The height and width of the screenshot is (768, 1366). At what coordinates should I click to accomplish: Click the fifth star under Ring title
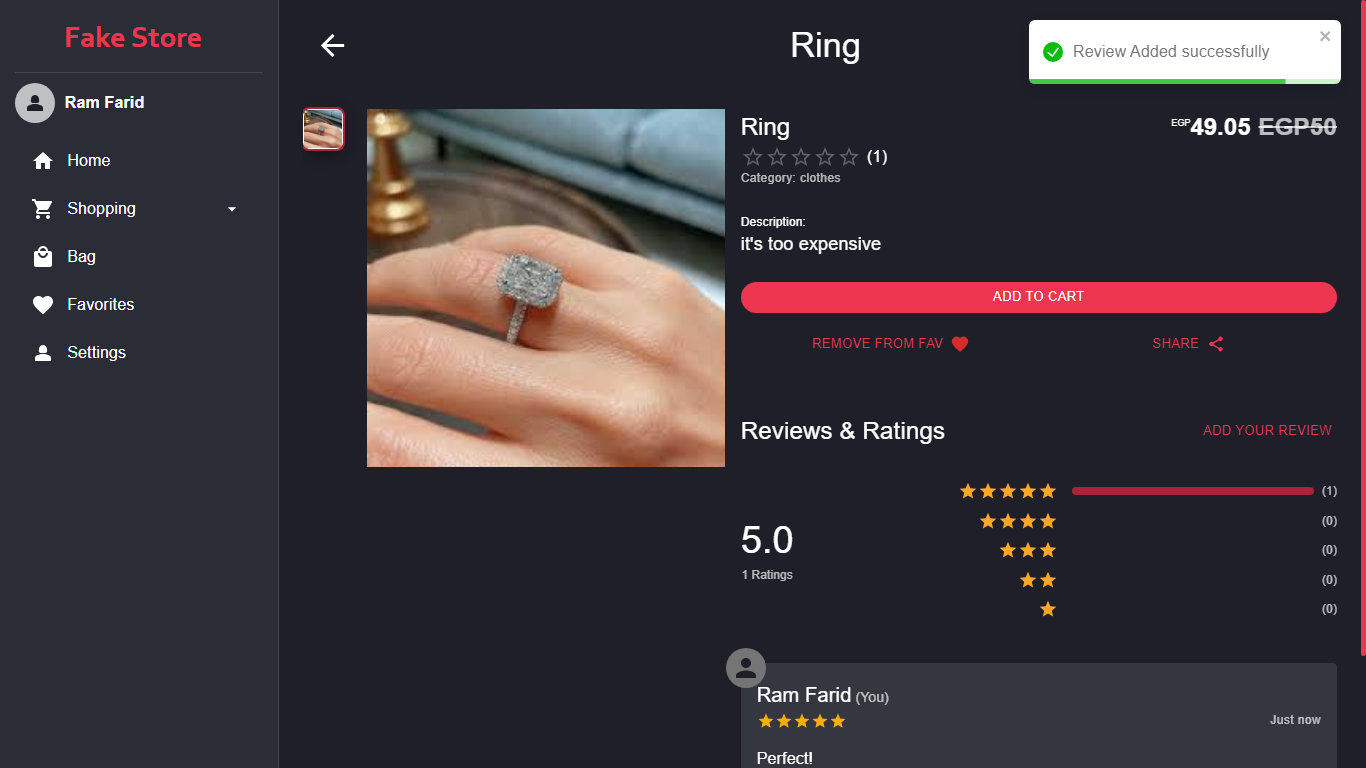pos(849,157)
